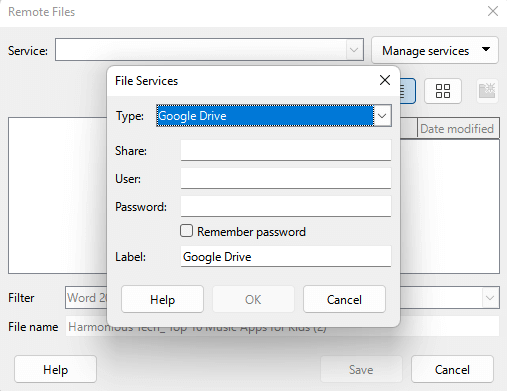Expand the Service dropdown in Remote Files
Screen dimensions: 507x391
coord(354,50)
